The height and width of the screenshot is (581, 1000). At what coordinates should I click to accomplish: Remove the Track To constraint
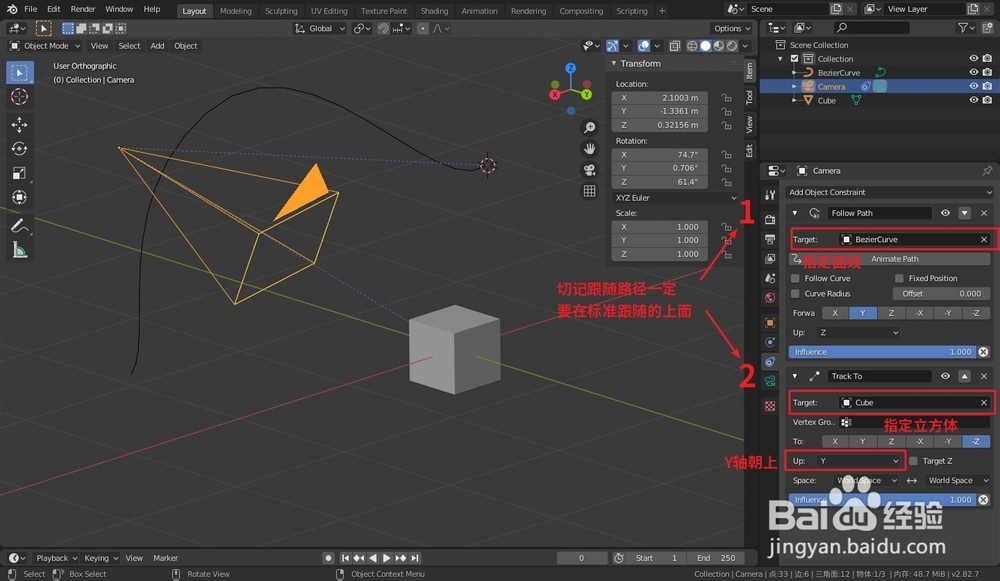click(x=984, y=376)
